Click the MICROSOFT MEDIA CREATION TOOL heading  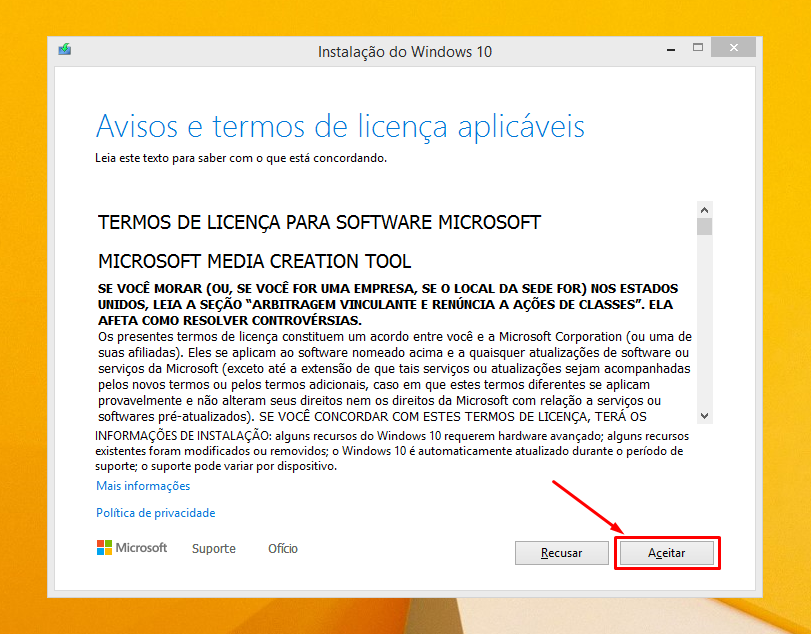(254, 262)
